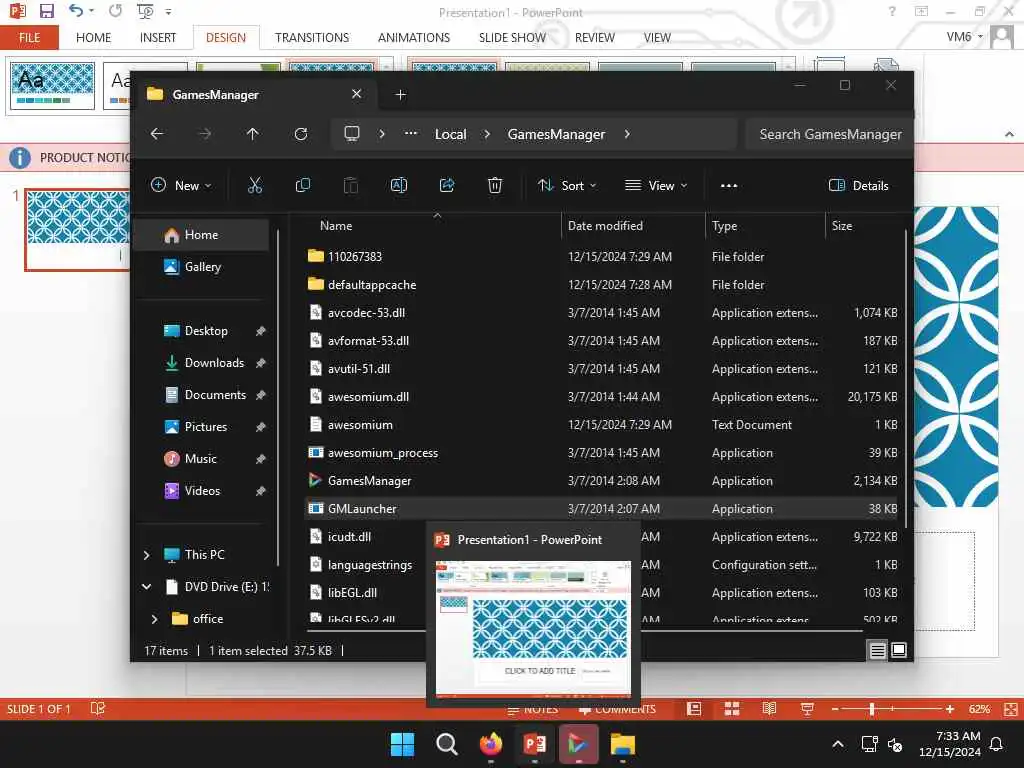Open the New dropdown in File Explorer
This screenshot has width=1024, height=768.
click(x=182, y=185)
